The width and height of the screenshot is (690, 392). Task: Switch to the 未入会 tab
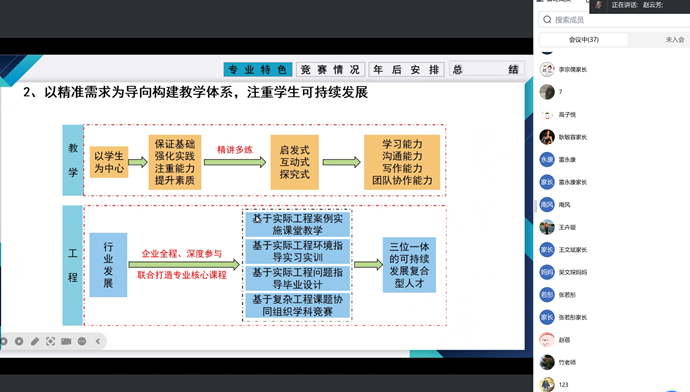tap(675, 40)
